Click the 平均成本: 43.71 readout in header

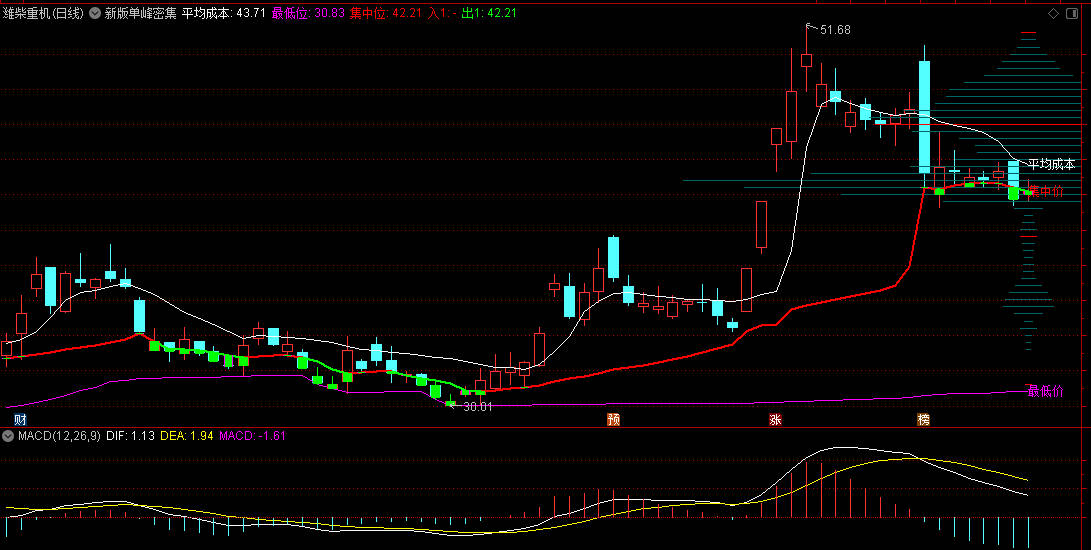(224, 13)
